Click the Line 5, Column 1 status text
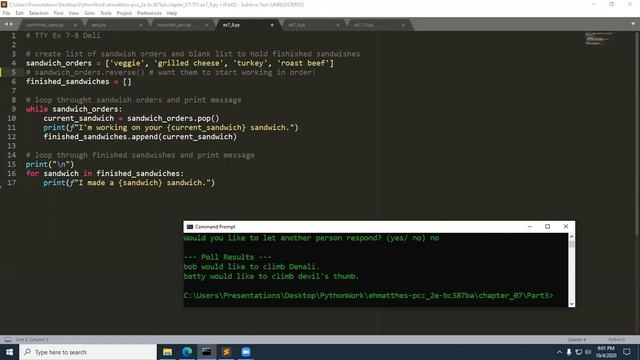This screenshot has height=360, width=640. [x=32, y=340]
